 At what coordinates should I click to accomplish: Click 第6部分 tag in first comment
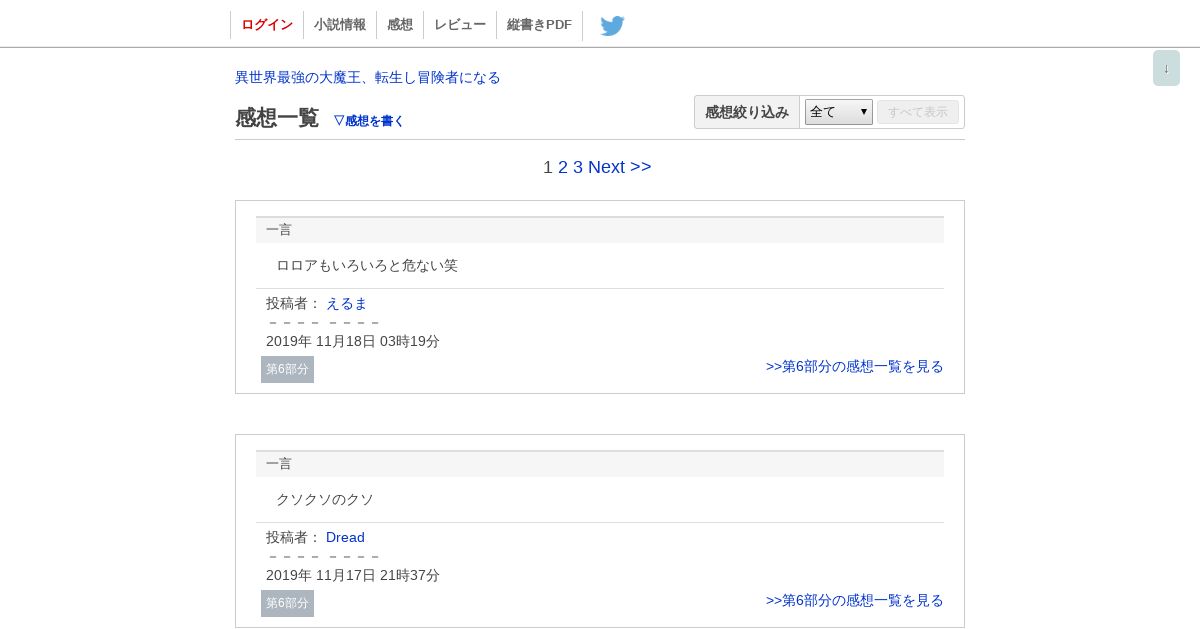pos(287,369)
